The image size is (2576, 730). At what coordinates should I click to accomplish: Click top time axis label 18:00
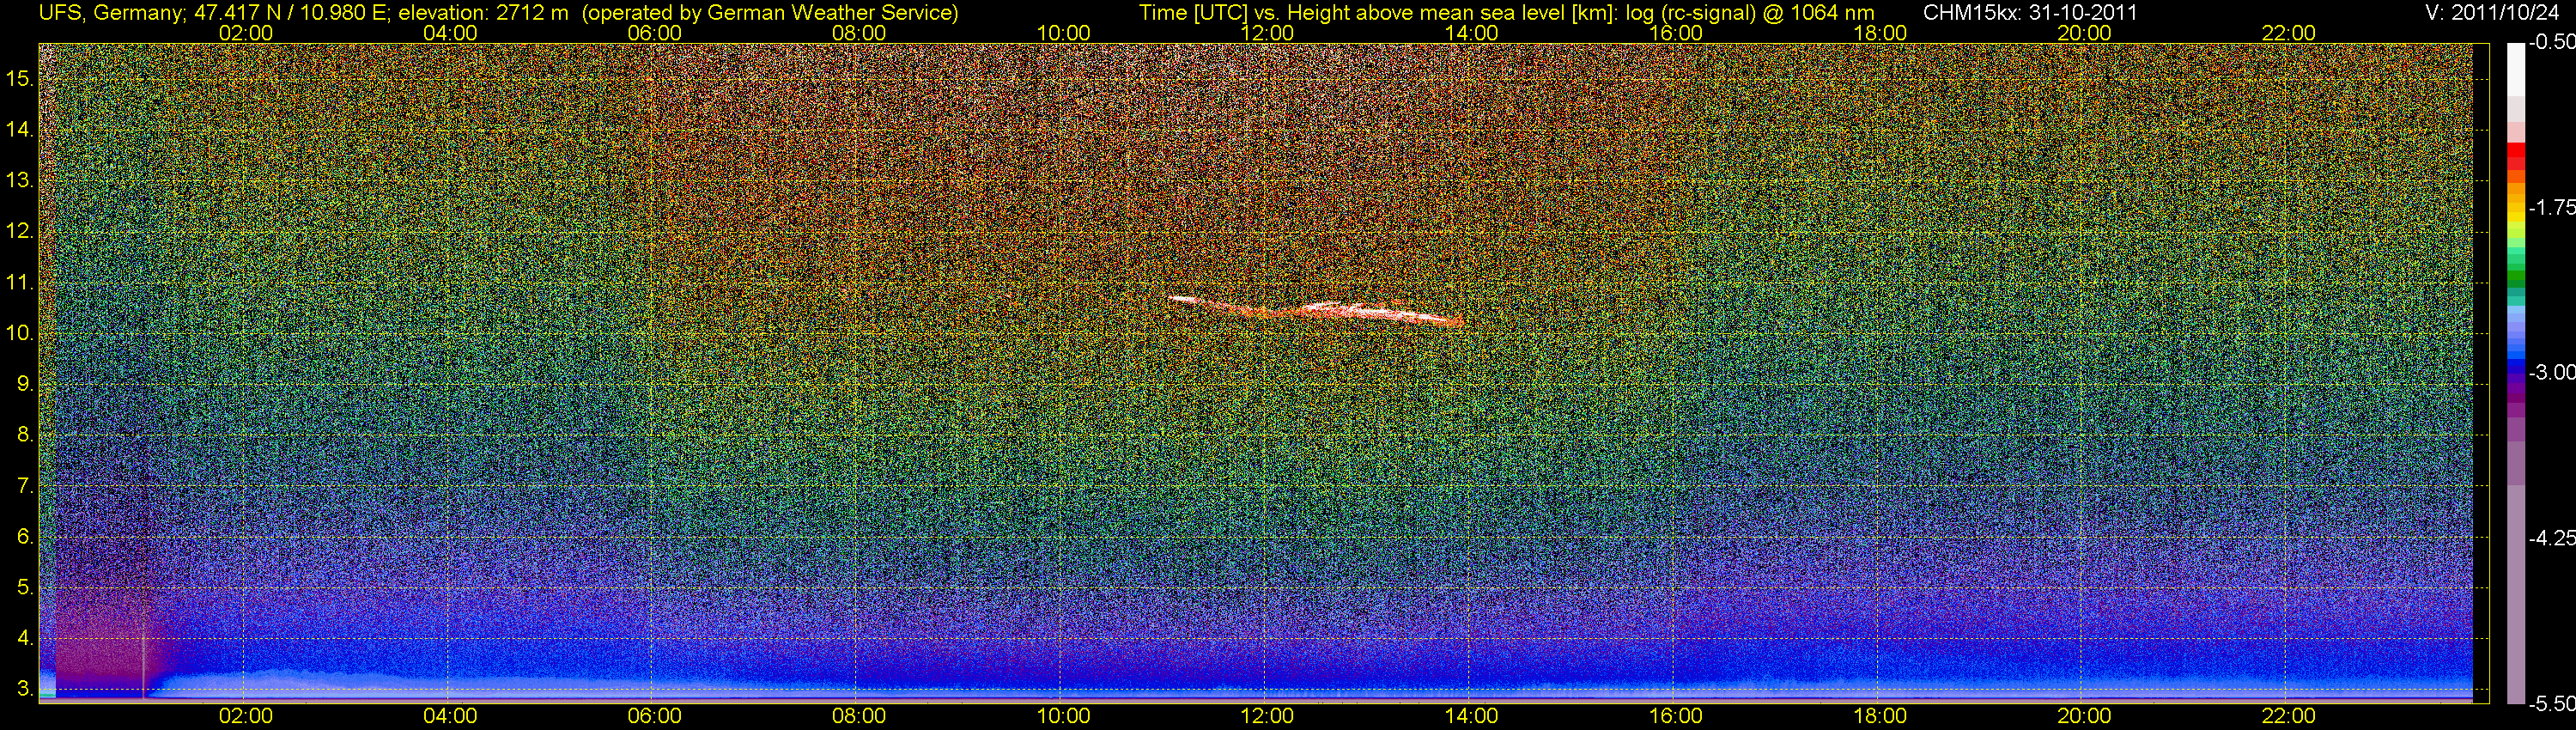pyautogui.click(x=1880, y=33)
